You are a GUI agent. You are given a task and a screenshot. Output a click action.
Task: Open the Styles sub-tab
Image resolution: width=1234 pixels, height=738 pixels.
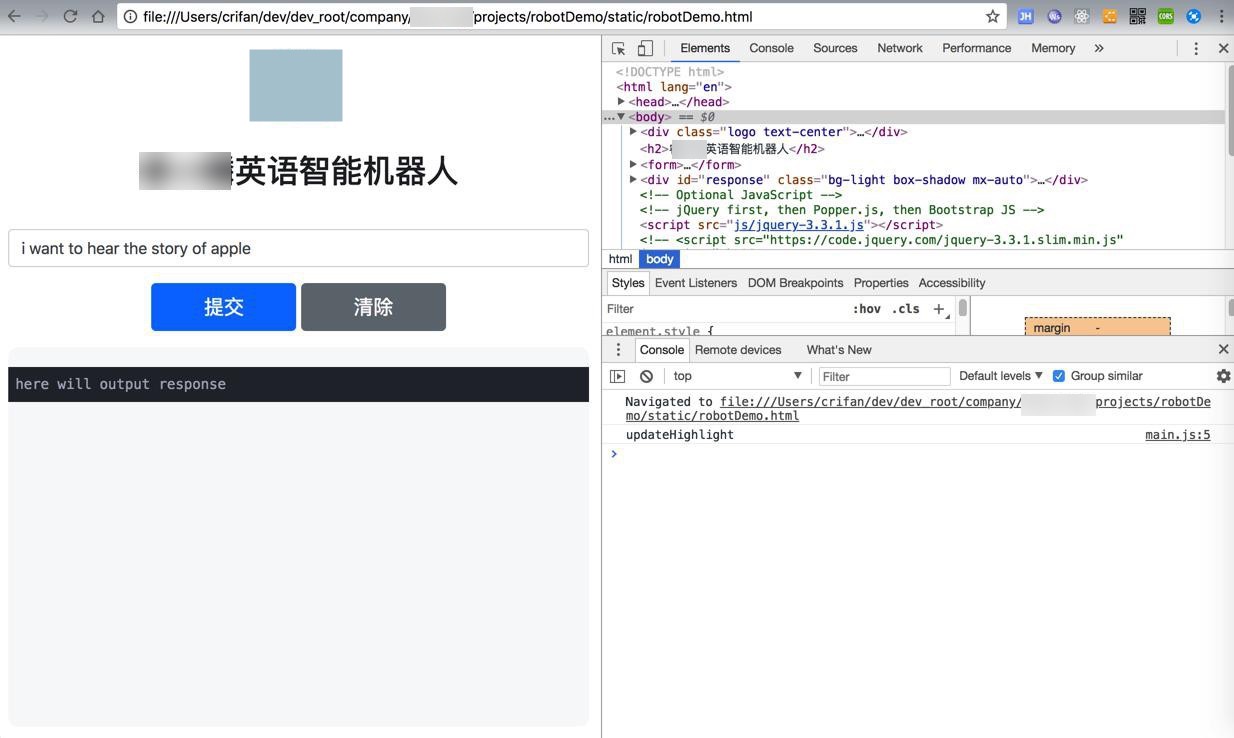pos(628,283)
